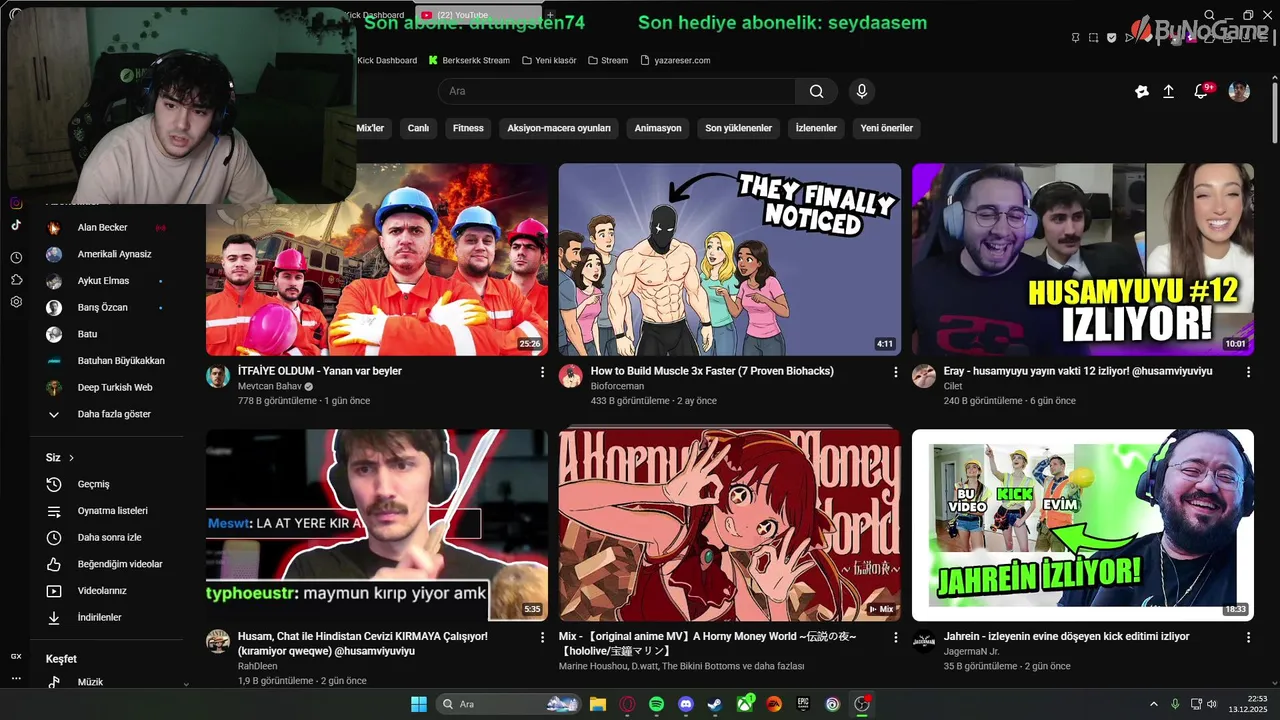
Task: Click the Windows taskbar Ara search box
Action: pyautogui.click(x=508, y=704)
